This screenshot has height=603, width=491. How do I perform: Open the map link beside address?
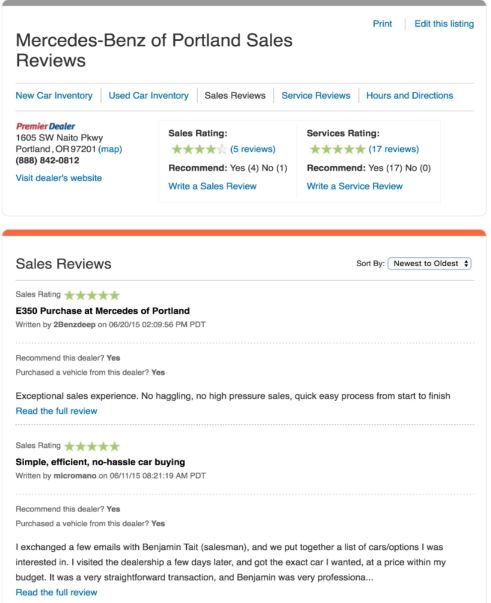coord(110,149)
